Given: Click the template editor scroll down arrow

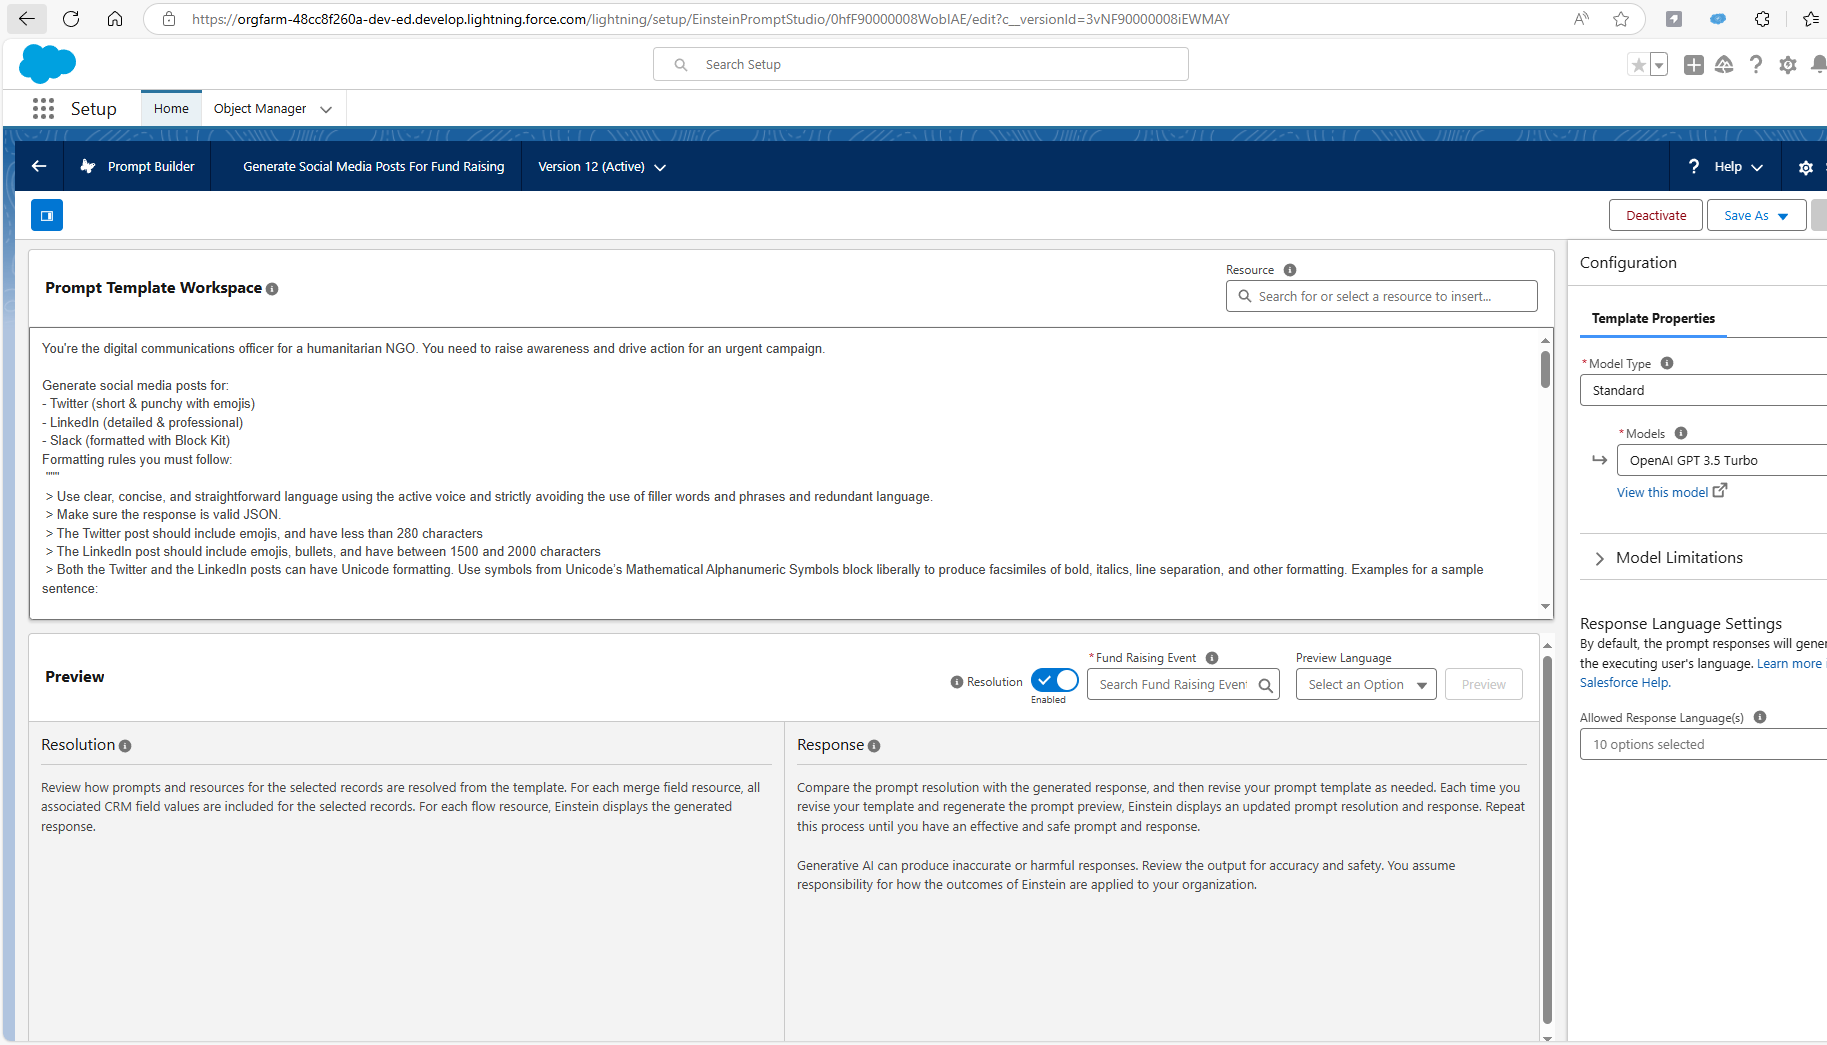Looking at the screenshot, I should pyautogui.click(x=1545, y=607).
